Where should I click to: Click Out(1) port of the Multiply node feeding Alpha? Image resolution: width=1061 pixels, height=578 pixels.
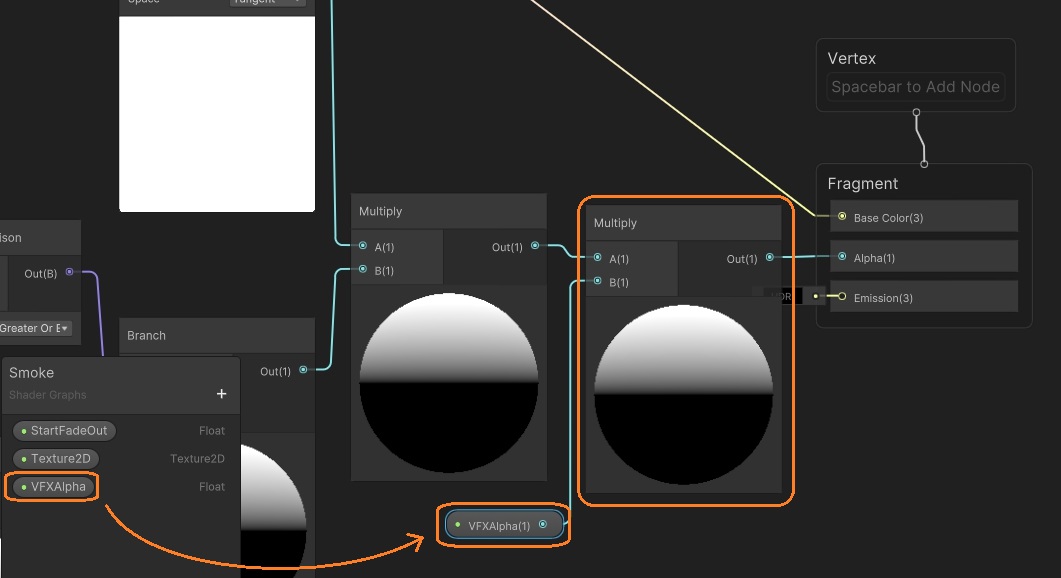coord(769,258)
